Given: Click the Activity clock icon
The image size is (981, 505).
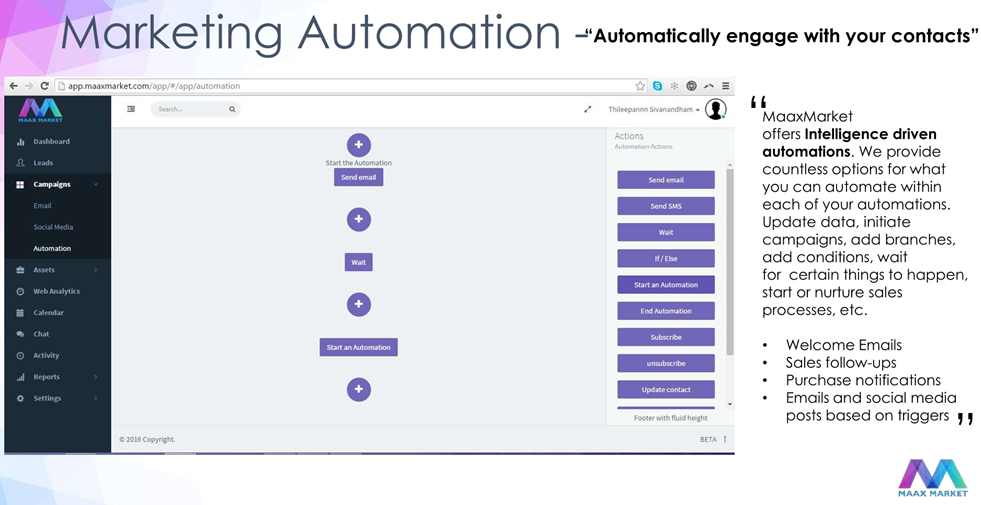Looking at the screenshot, I should 20,355.
